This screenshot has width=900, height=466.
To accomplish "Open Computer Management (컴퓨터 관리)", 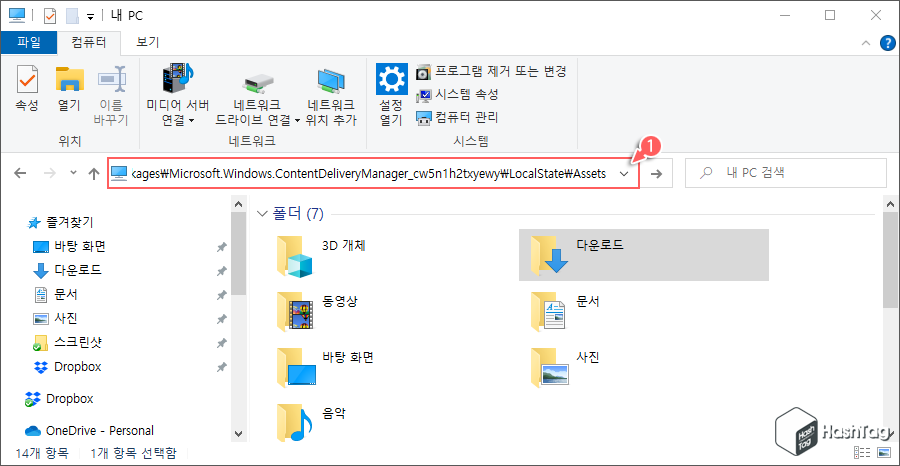I will (457, 118).
